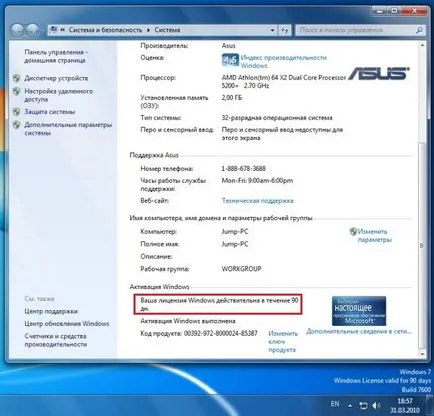Open Дополнительные сведения в сети link
Screen dimensions: 434x416
pyautogui.click(x=359, y=331)
